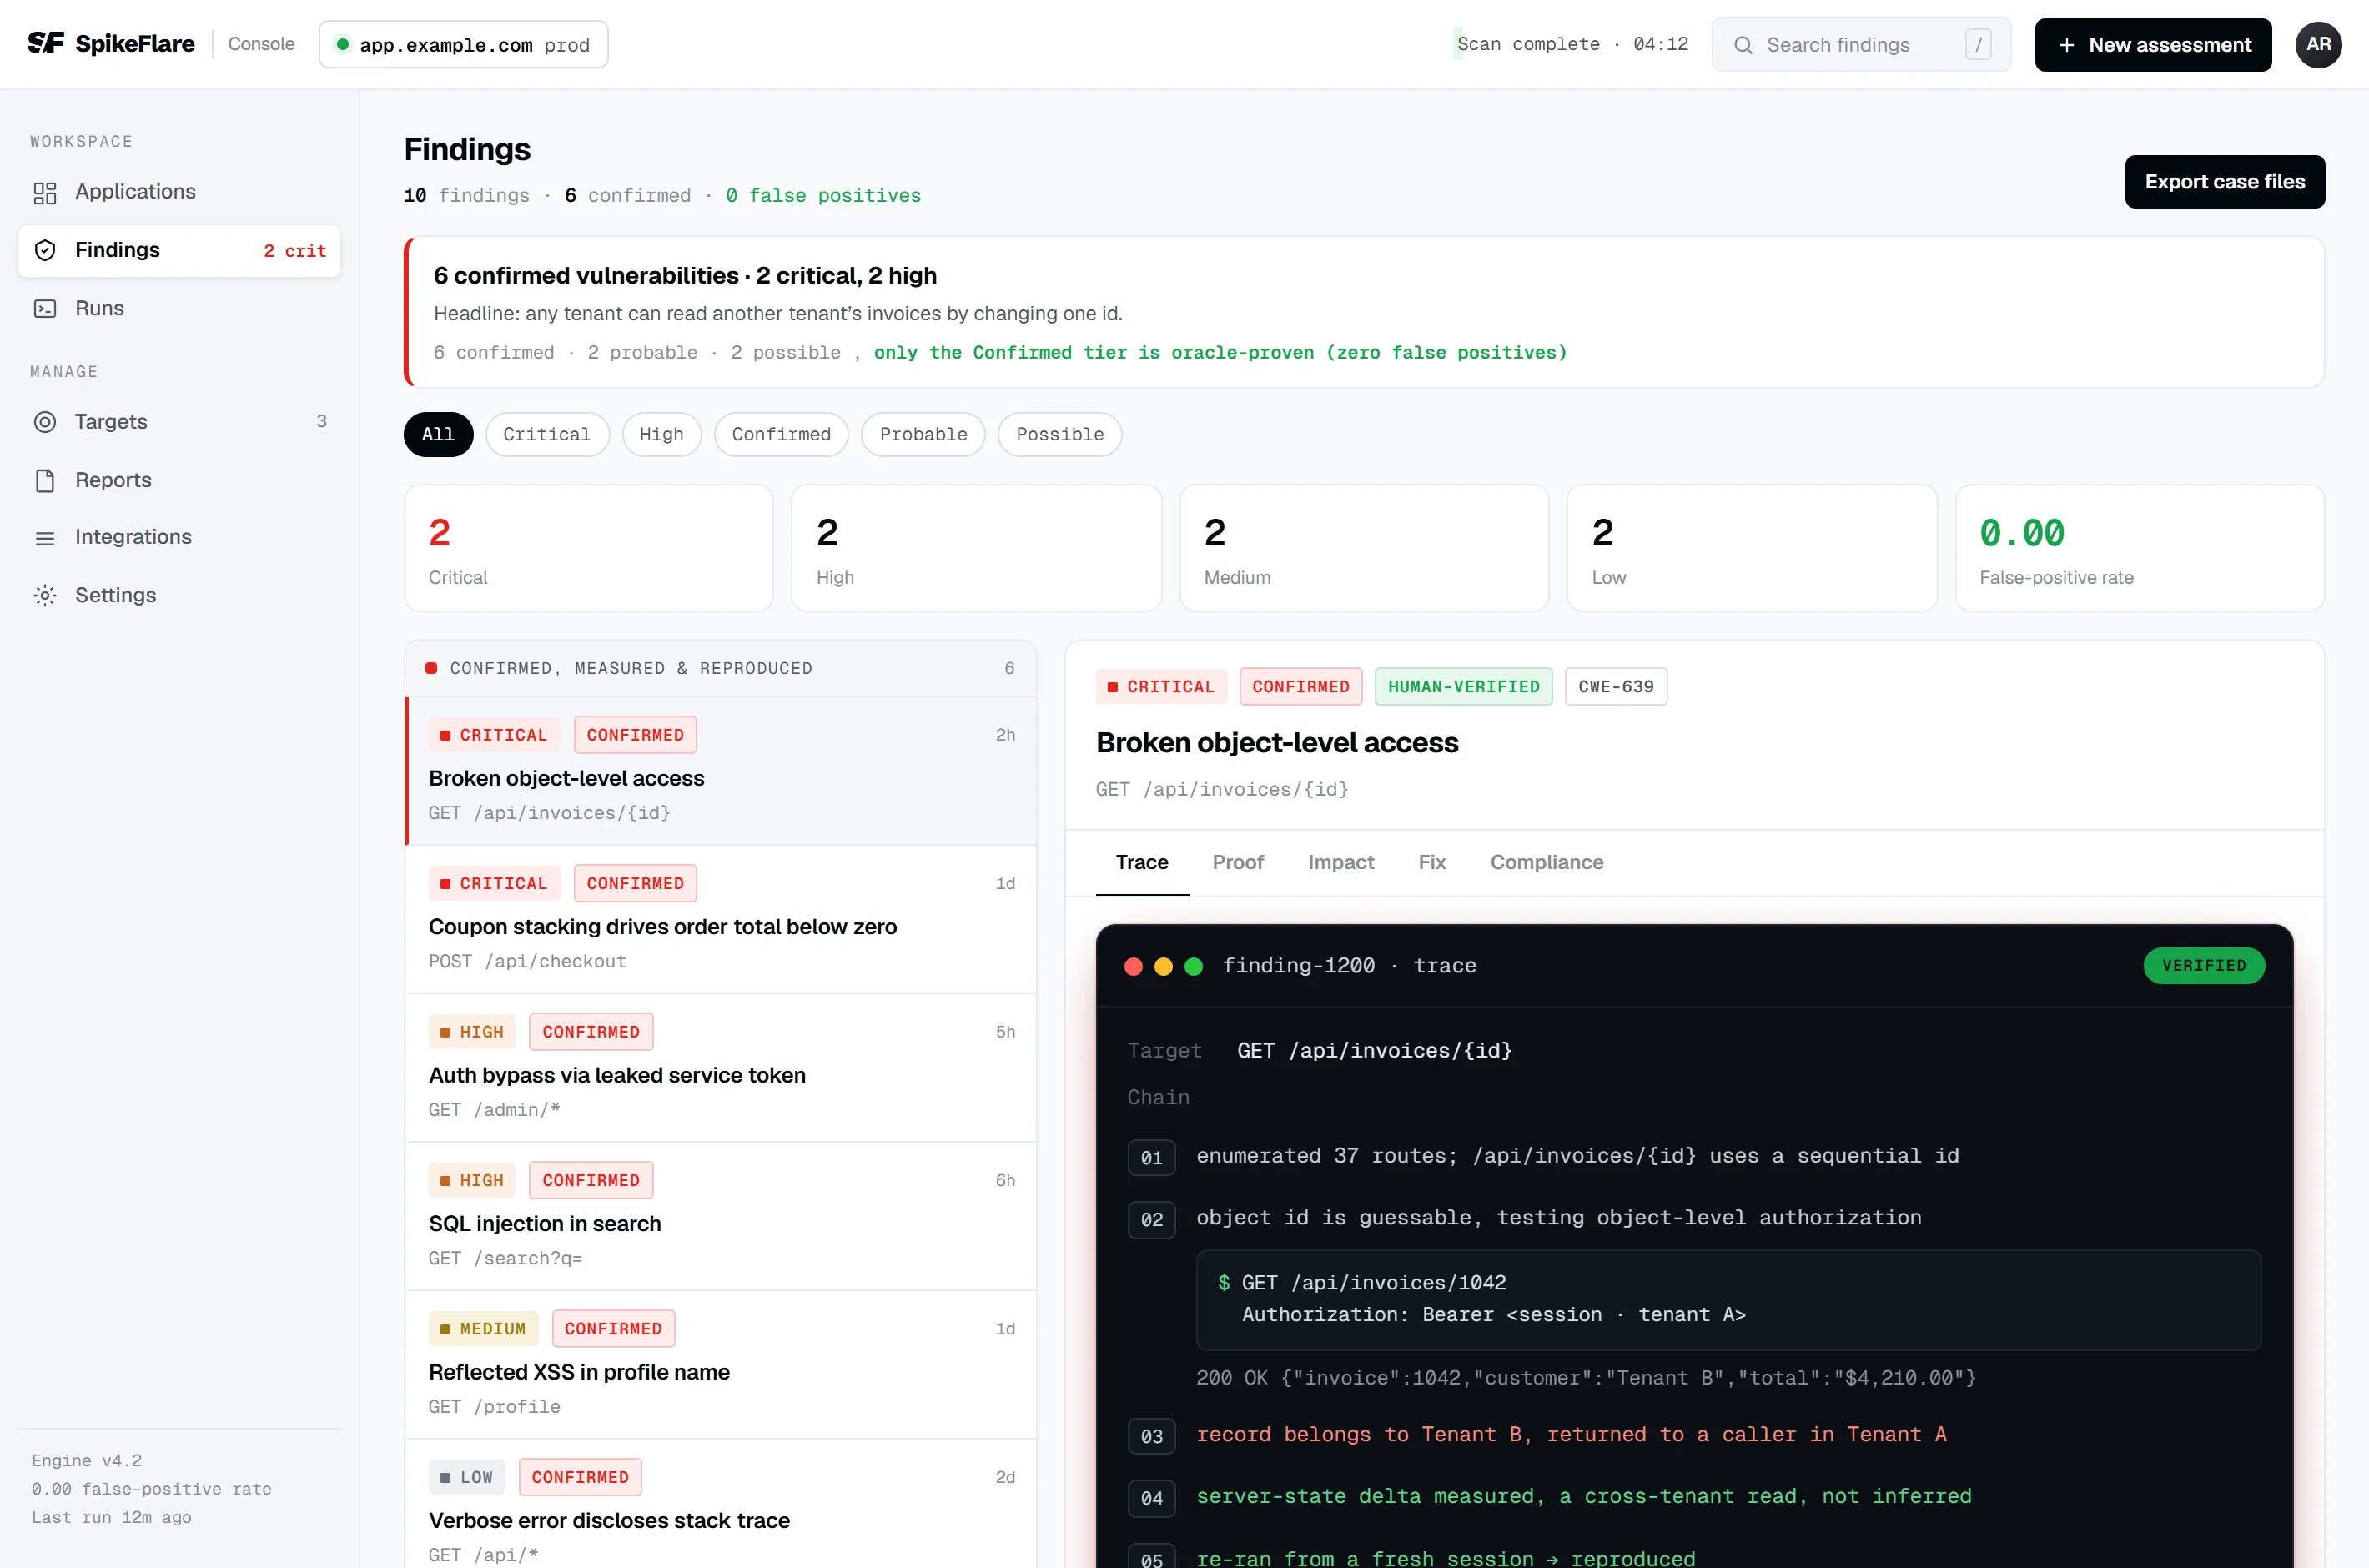Switch to the Trace tab
The width and height of the screenshot is (2369, 1568).
point(1142,862)
